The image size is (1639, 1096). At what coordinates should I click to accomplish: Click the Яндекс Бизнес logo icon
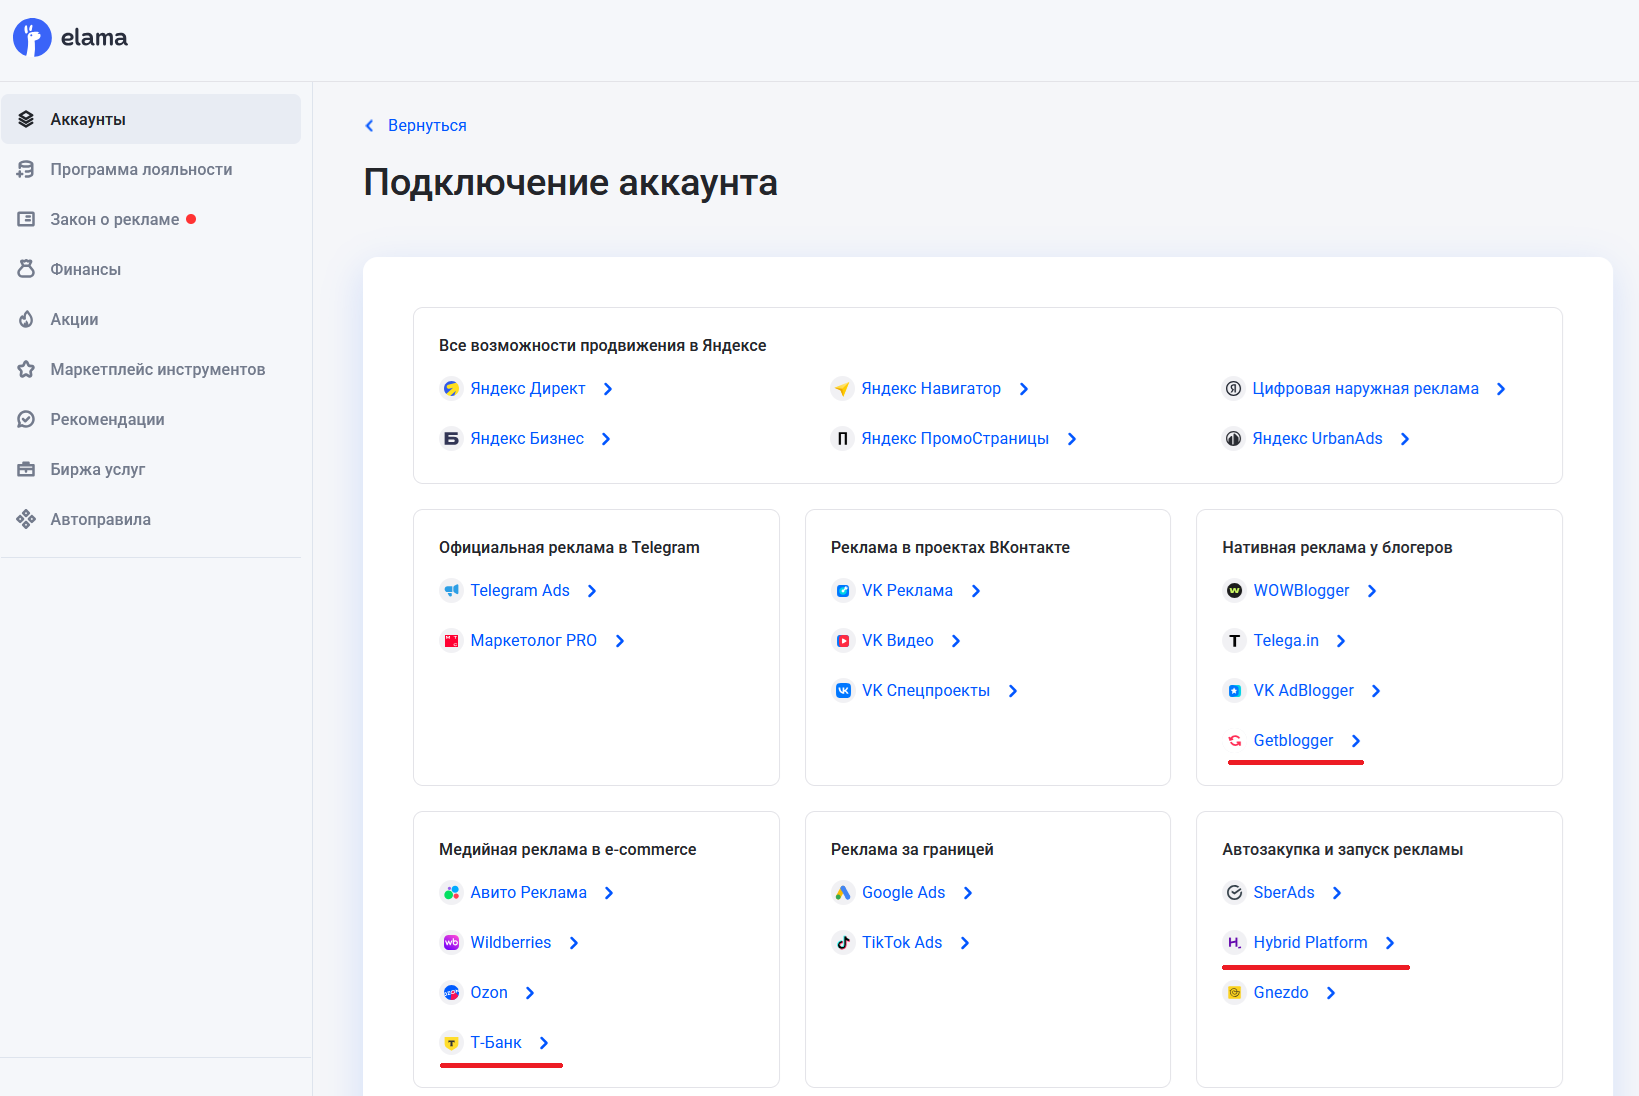tap(452, 439)
